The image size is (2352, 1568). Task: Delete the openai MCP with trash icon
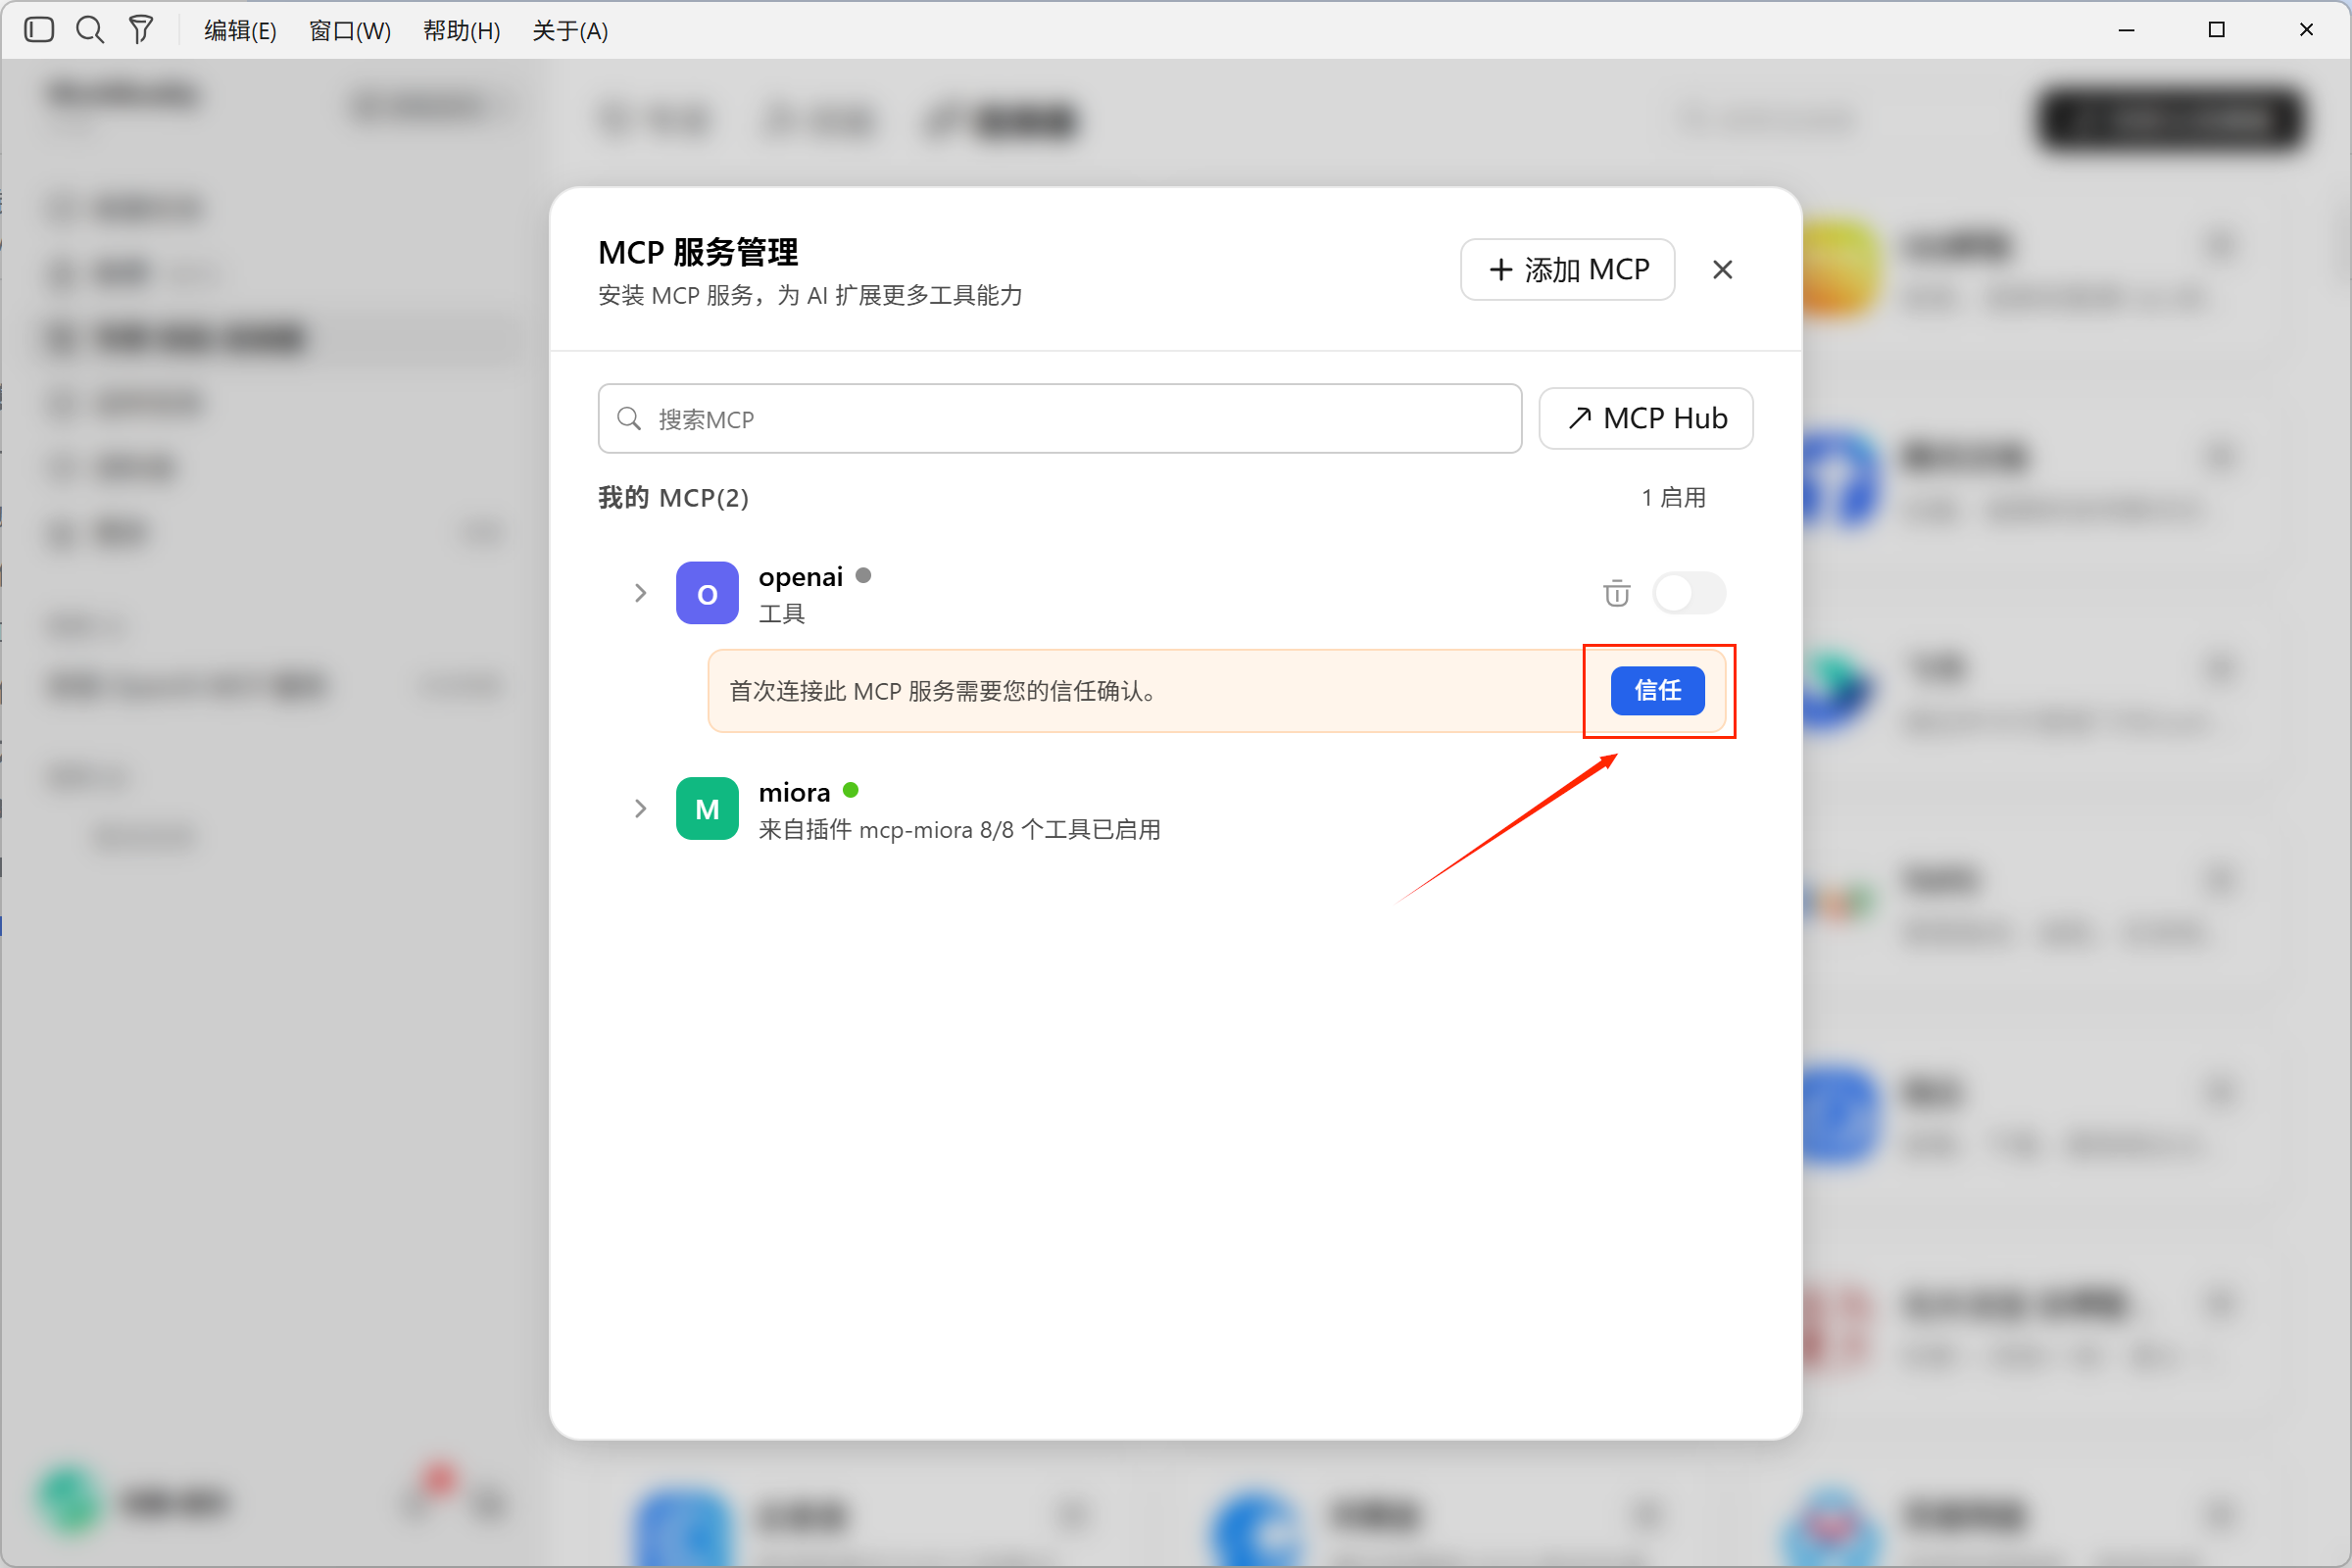click(x=1616, y=593)
